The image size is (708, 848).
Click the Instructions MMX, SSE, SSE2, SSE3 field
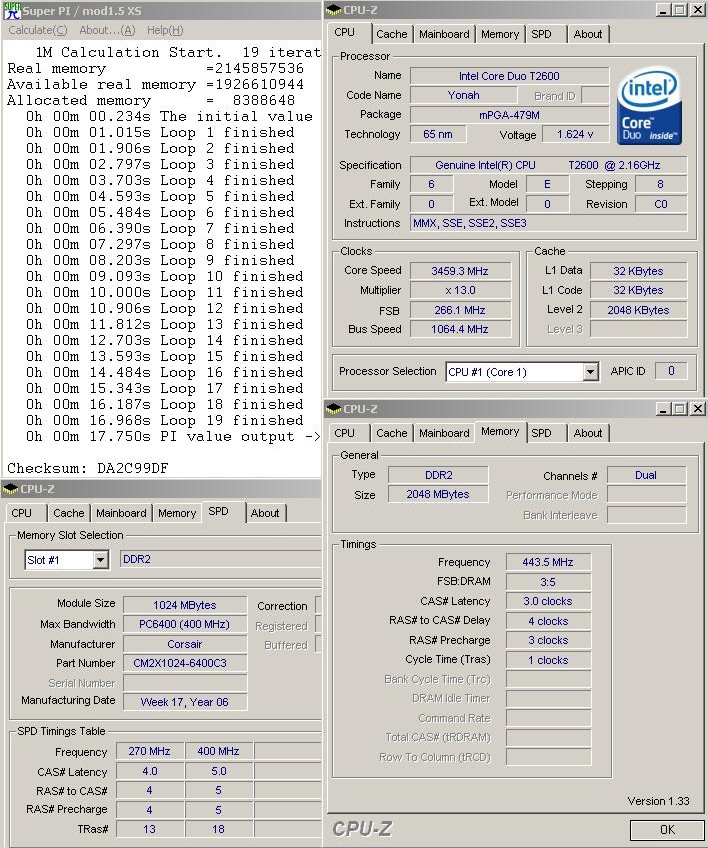coord(548,223)
